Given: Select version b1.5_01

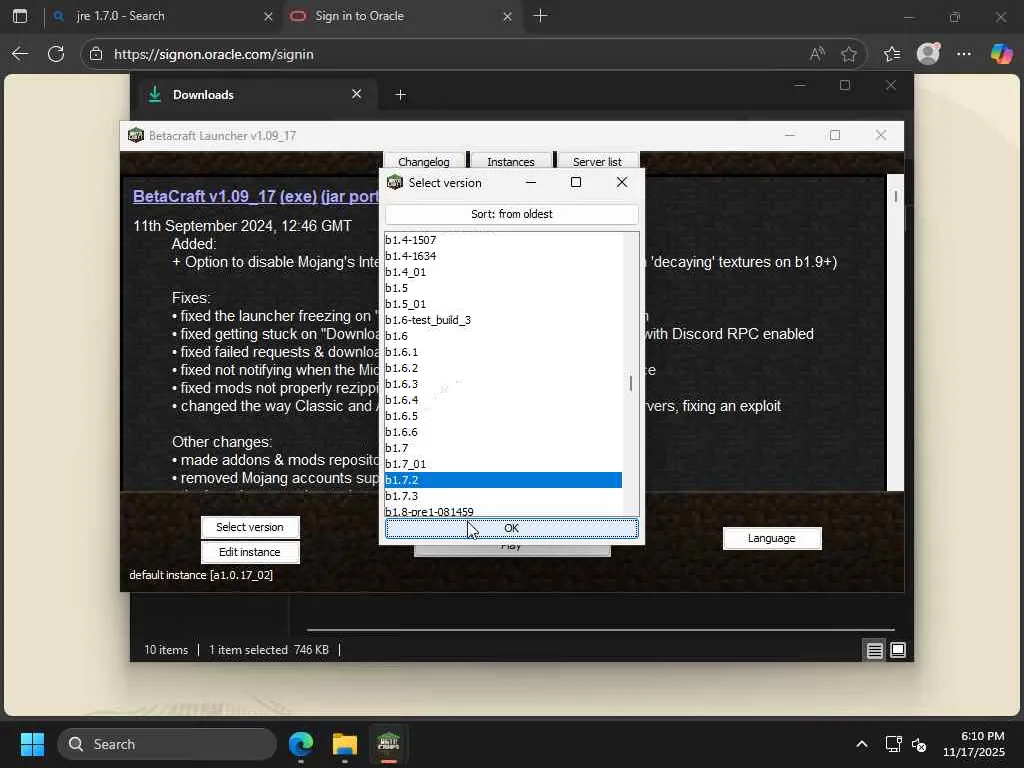Looking at the screenshot, I should click(503, 304).
